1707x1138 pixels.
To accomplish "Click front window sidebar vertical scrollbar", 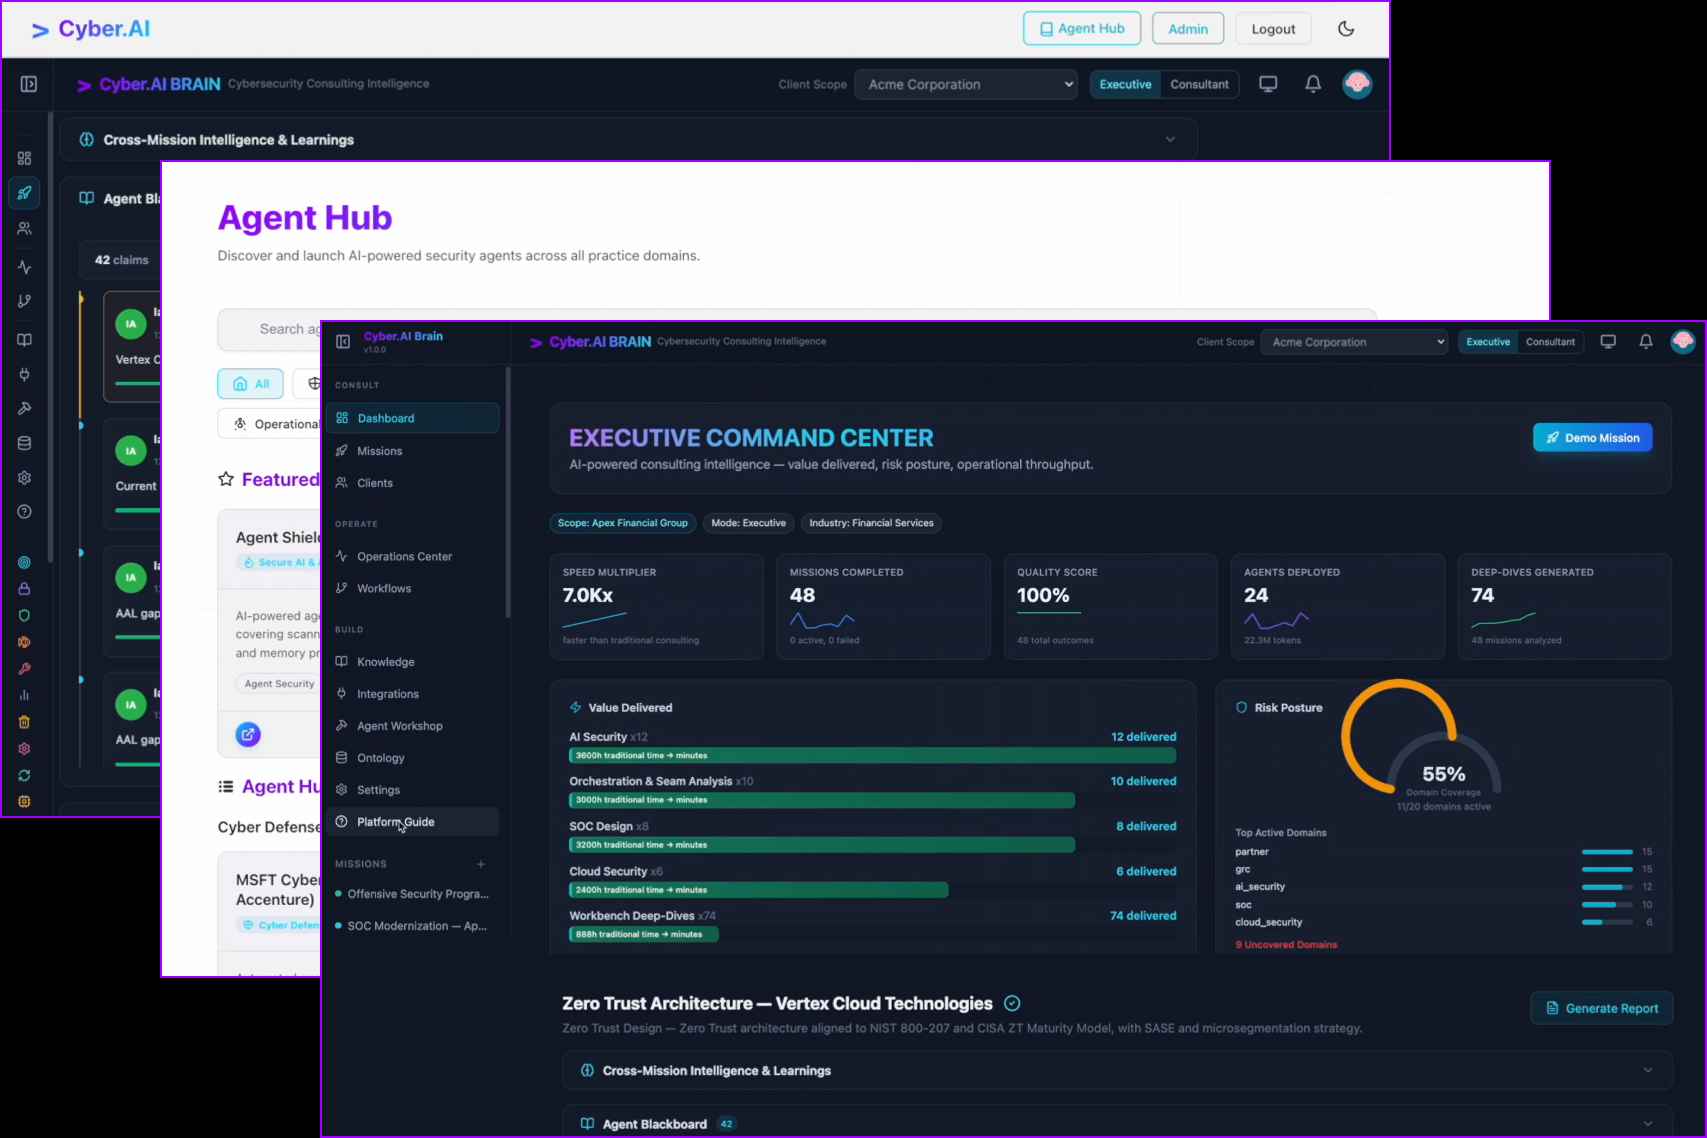I will pyautogui.click(x=508, y=492).
